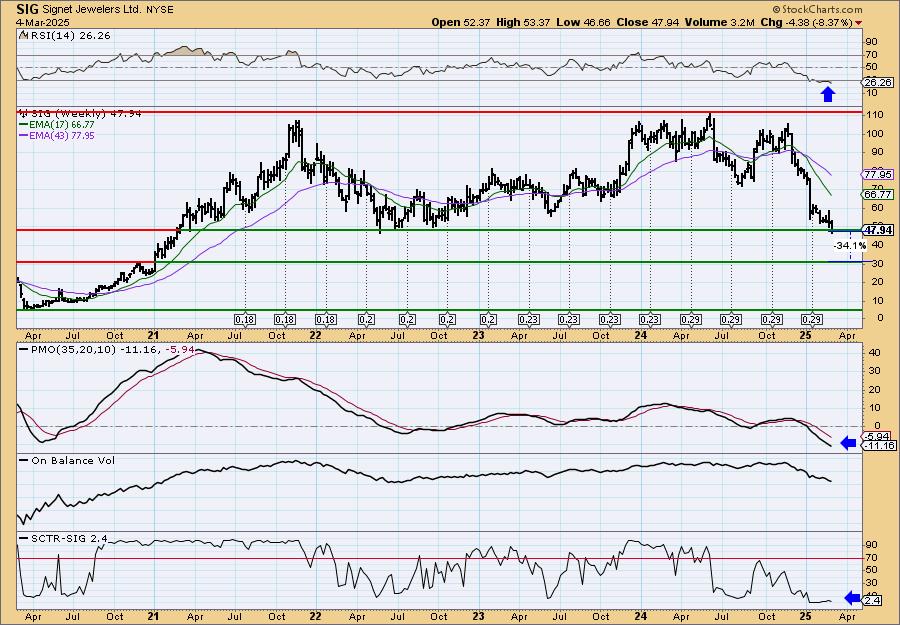The height and width of the screenshot is (625, 900).
Task: Click the RSI area-chart icon beside RSI(14)
Action: tap(24, 35)
